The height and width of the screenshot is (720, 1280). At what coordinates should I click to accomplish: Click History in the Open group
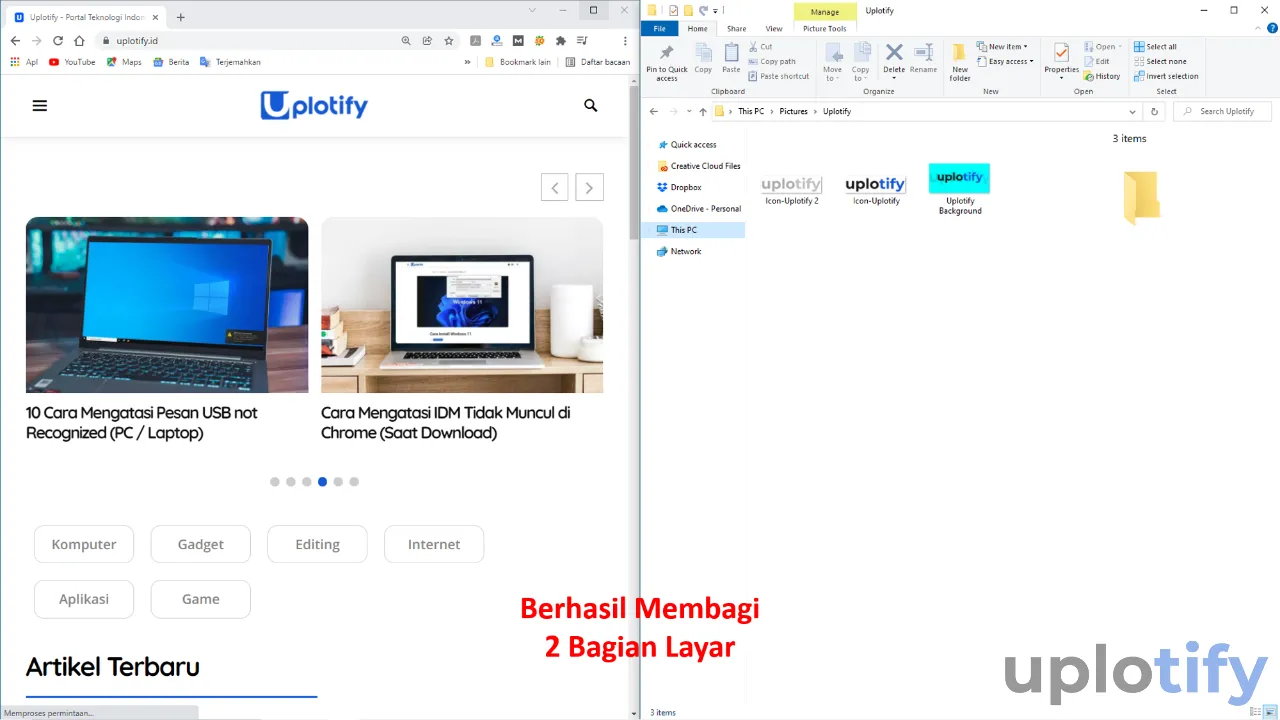[x=1102, y=76]
